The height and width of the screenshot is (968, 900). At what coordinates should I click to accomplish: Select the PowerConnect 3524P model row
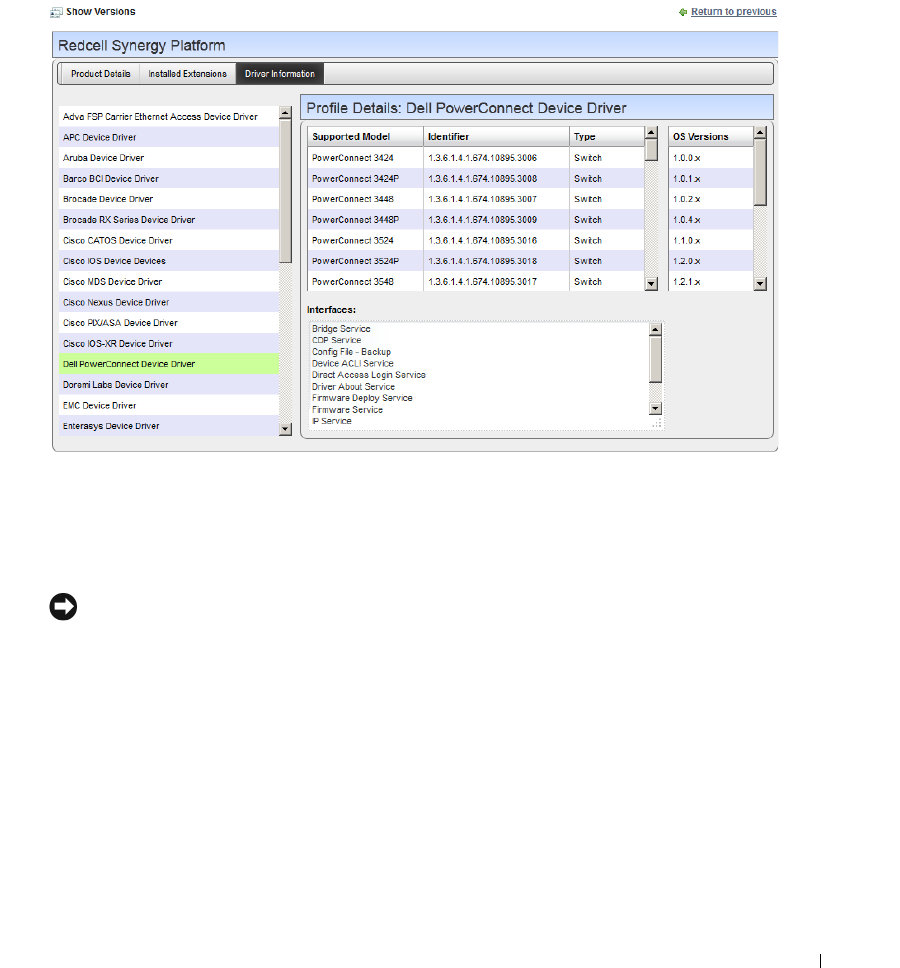point(476,261)
